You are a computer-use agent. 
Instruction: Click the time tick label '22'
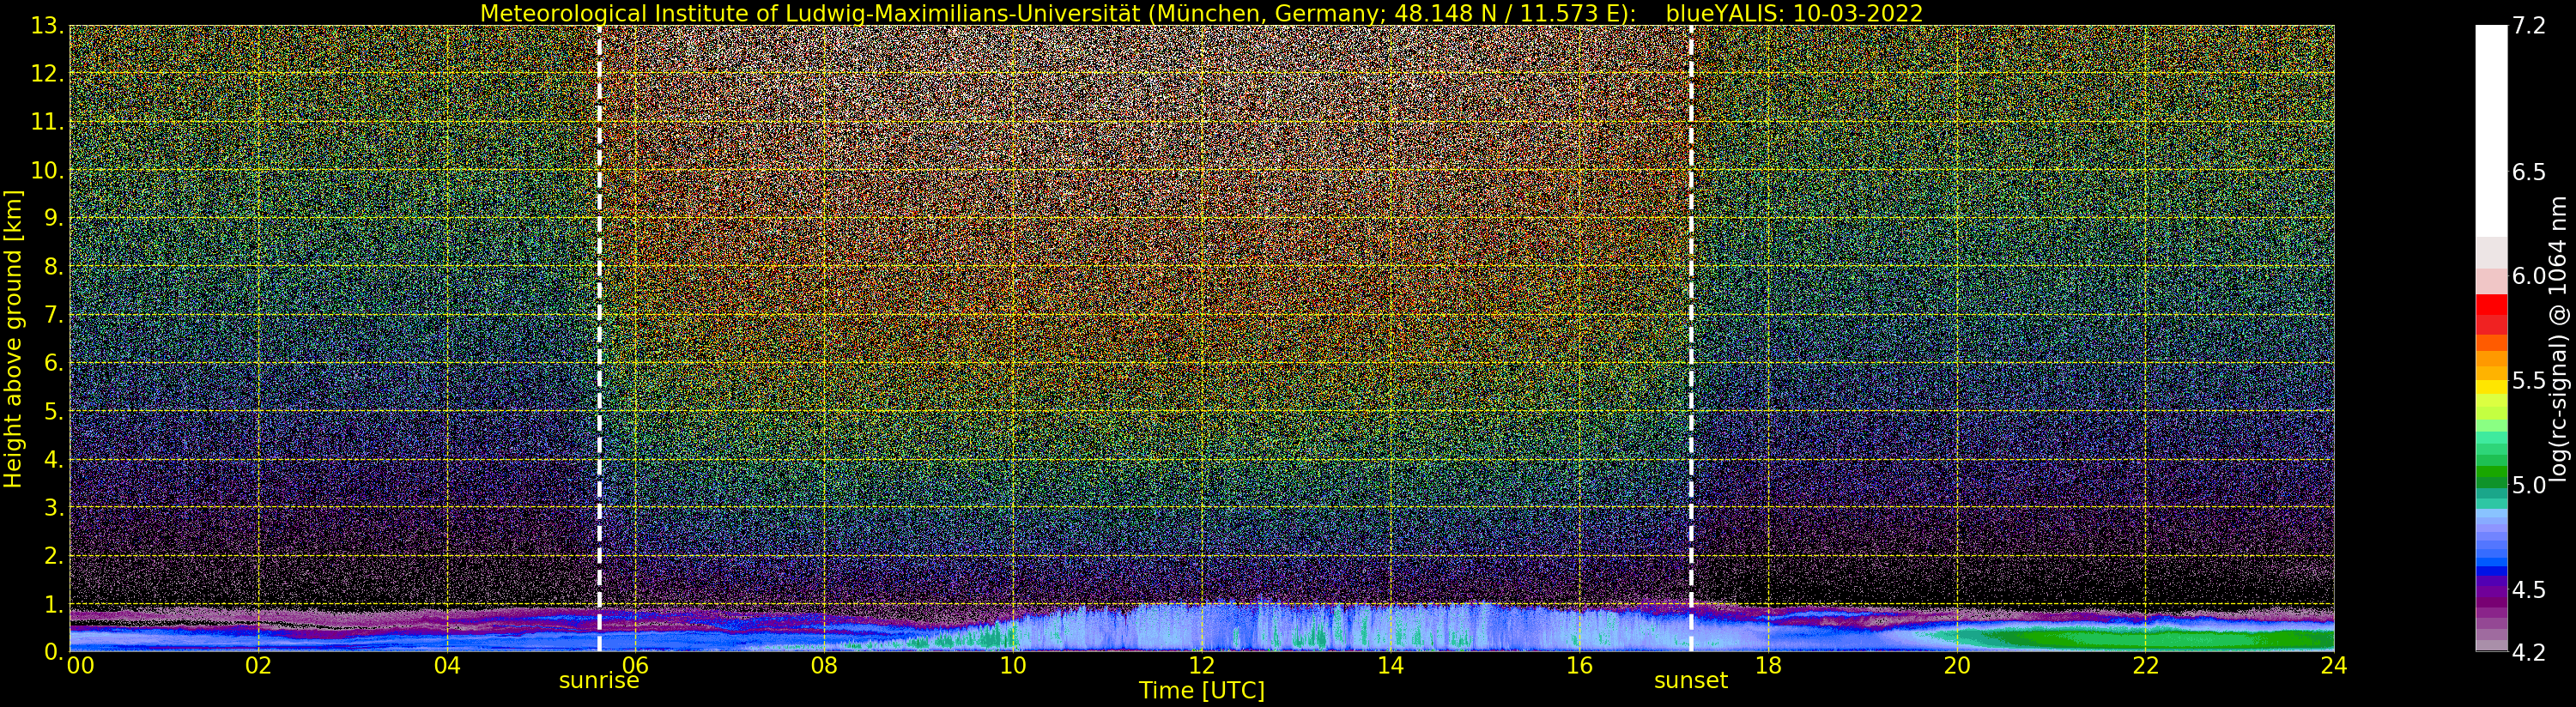(x=2145, y=666)
